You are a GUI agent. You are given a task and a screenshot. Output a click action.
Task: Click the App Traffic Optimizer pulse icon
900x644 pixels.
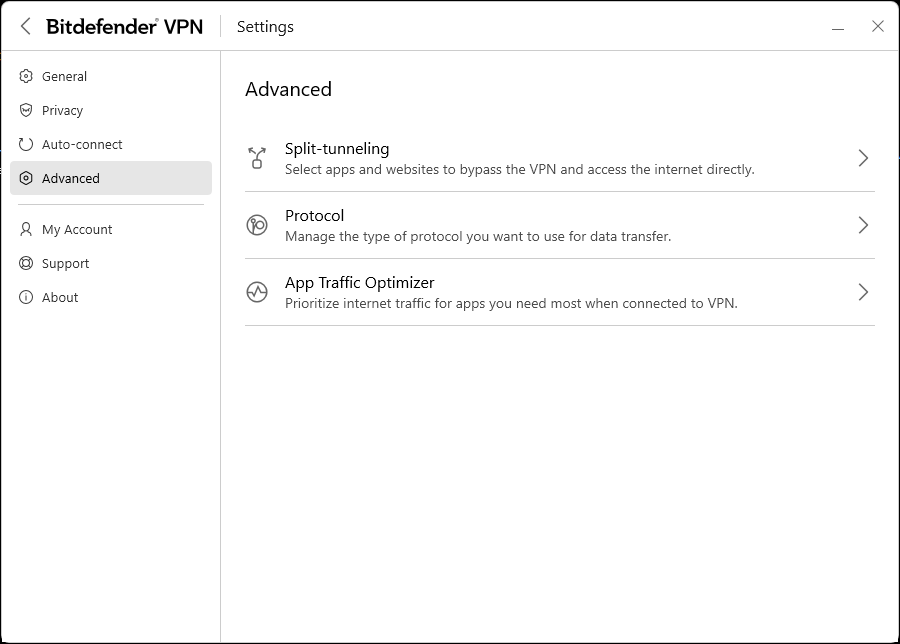257,292
